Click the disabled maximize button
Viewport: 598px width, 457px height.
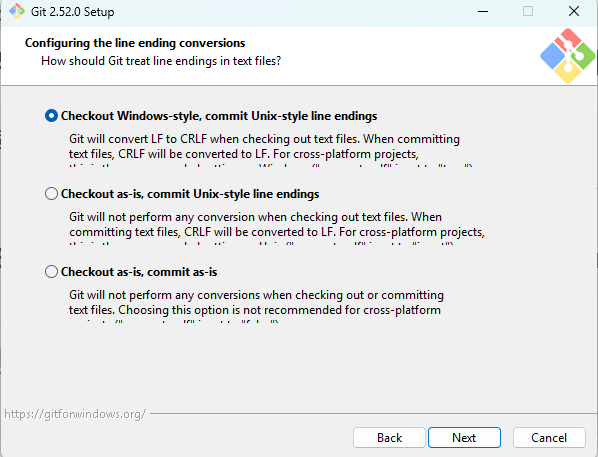[528, 11]
